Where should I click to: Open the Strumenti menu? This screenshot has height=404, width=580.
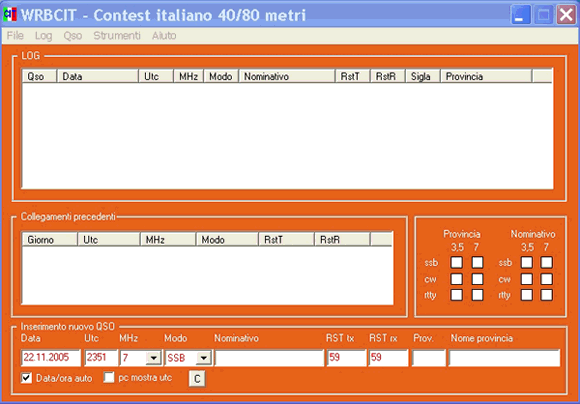[117, 36]
